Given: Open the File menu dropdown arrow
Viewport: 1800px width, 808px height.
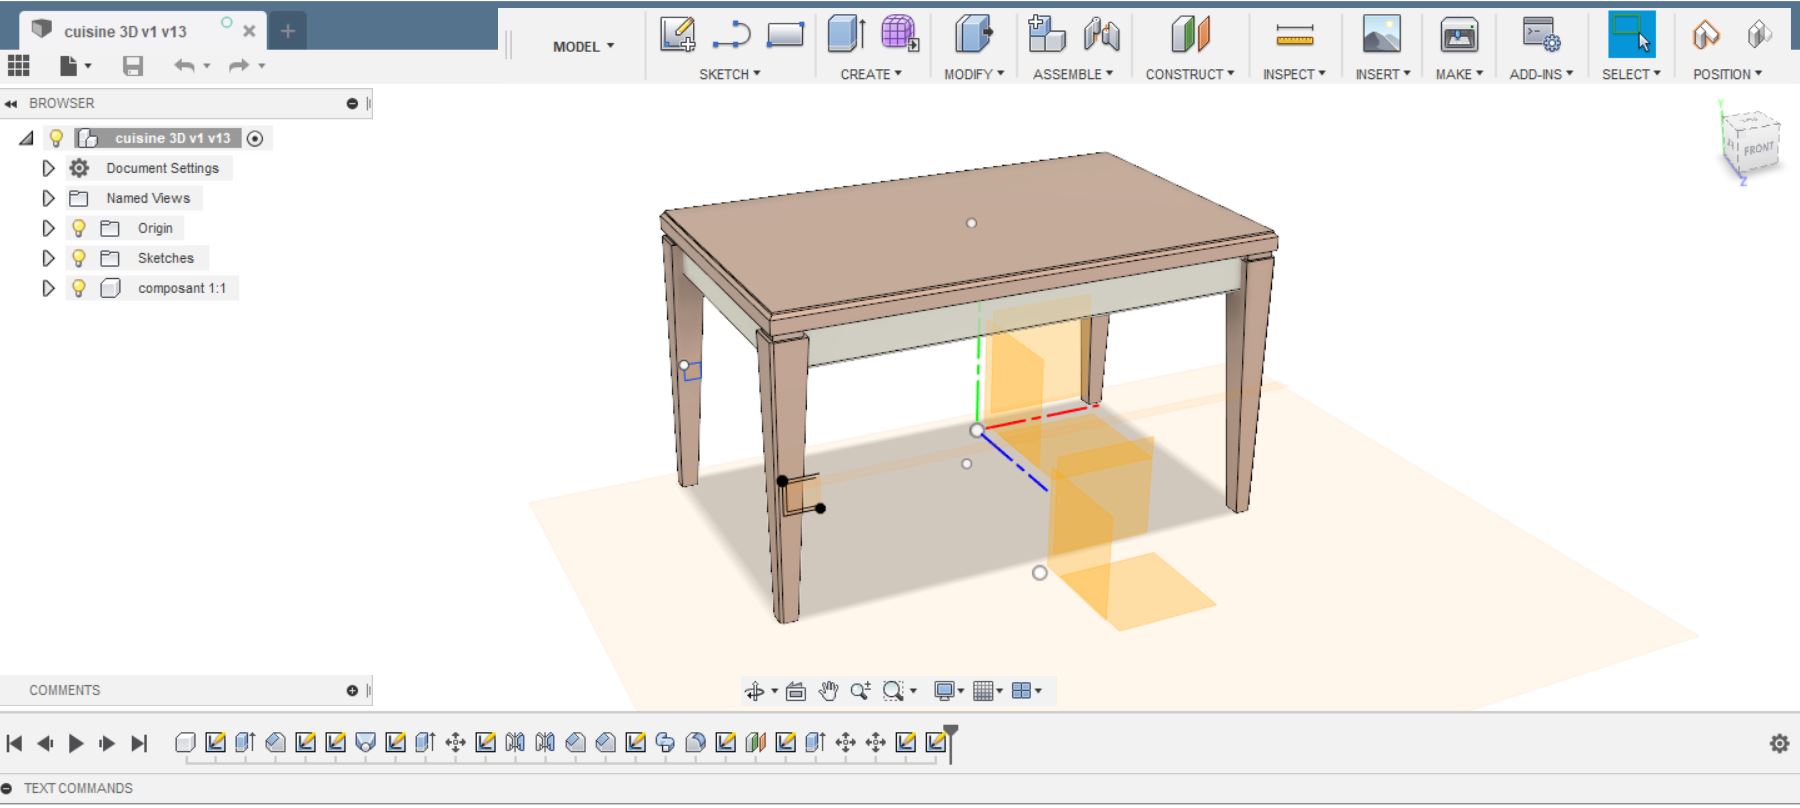Looking at the screenshot, I should [x=88, y=66].
